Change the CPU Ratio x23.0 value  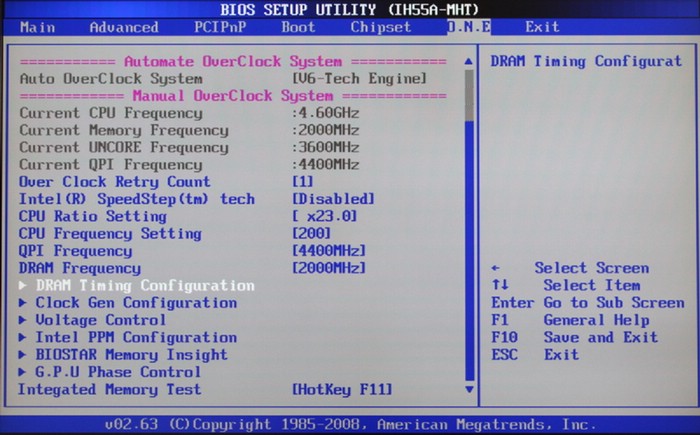pos(325,216)
